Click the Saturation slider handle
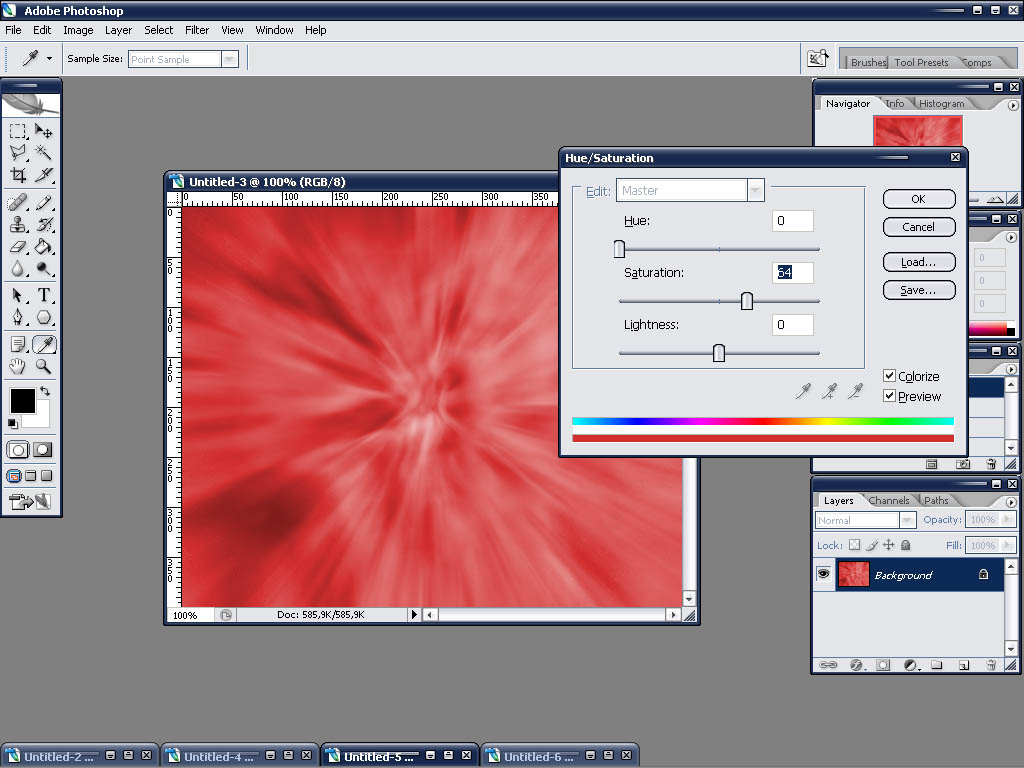 747,301
